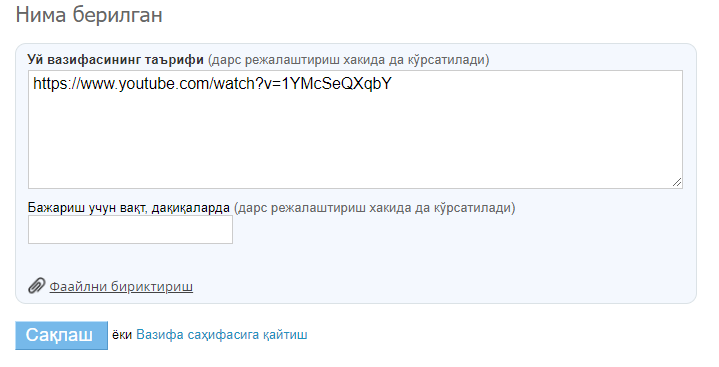Click the Бажариш учун вақт, дақиқаларда label
The image size is (719, 367).
[x=129, y=208]
